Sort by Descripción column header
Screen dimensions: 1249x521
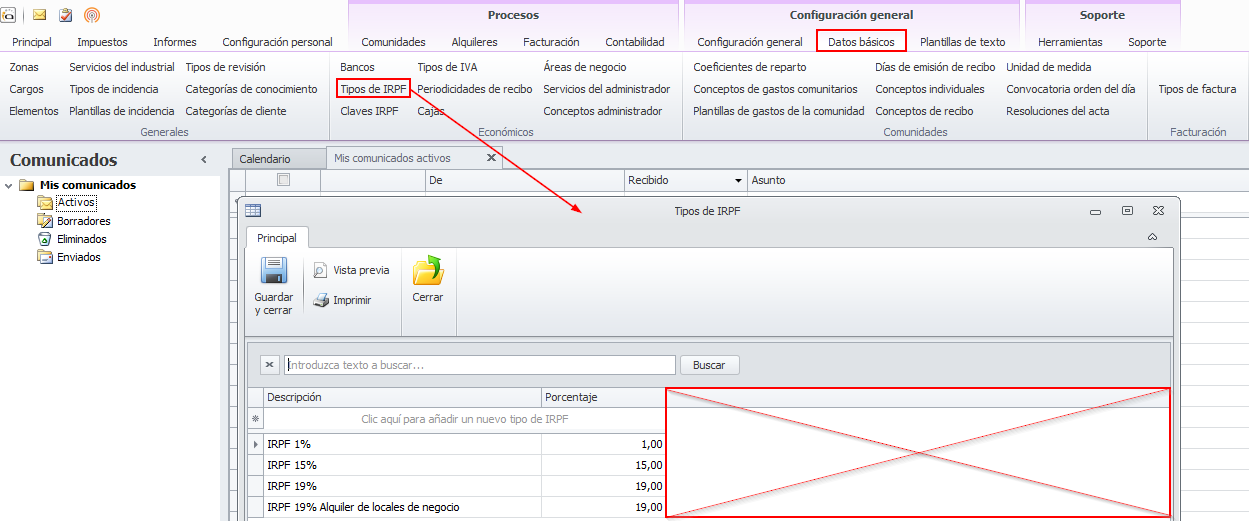point(402,397)
